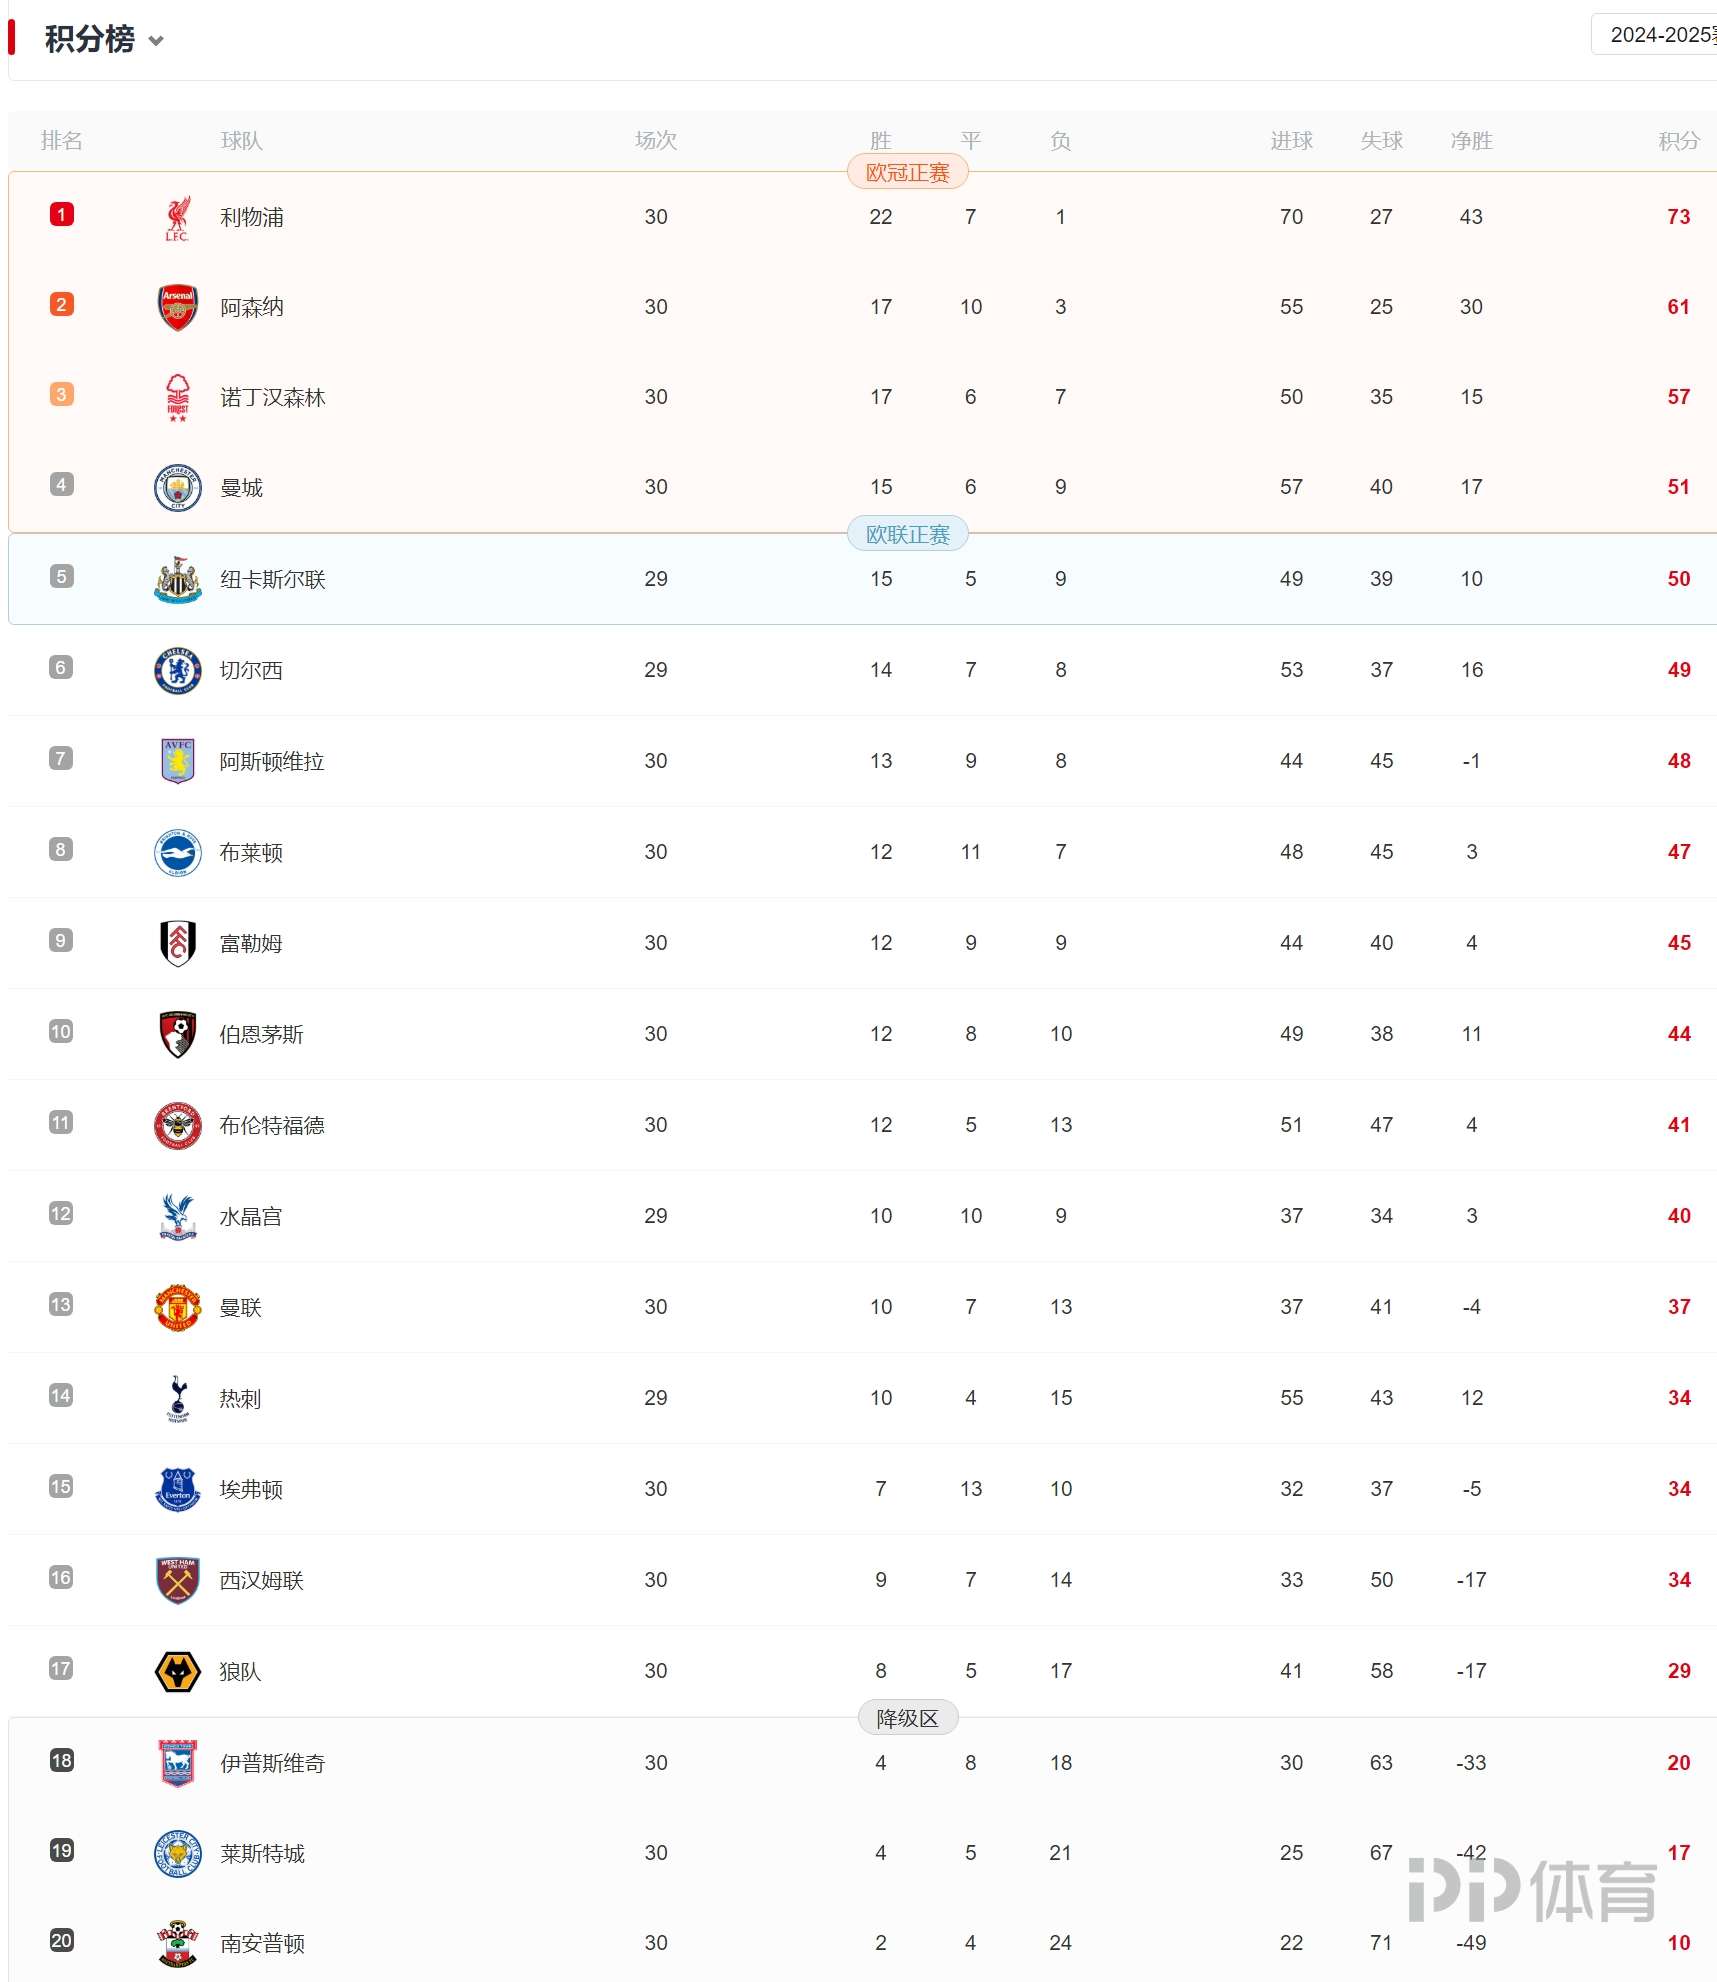Select the 欧冠正赛 zone label

907,172
